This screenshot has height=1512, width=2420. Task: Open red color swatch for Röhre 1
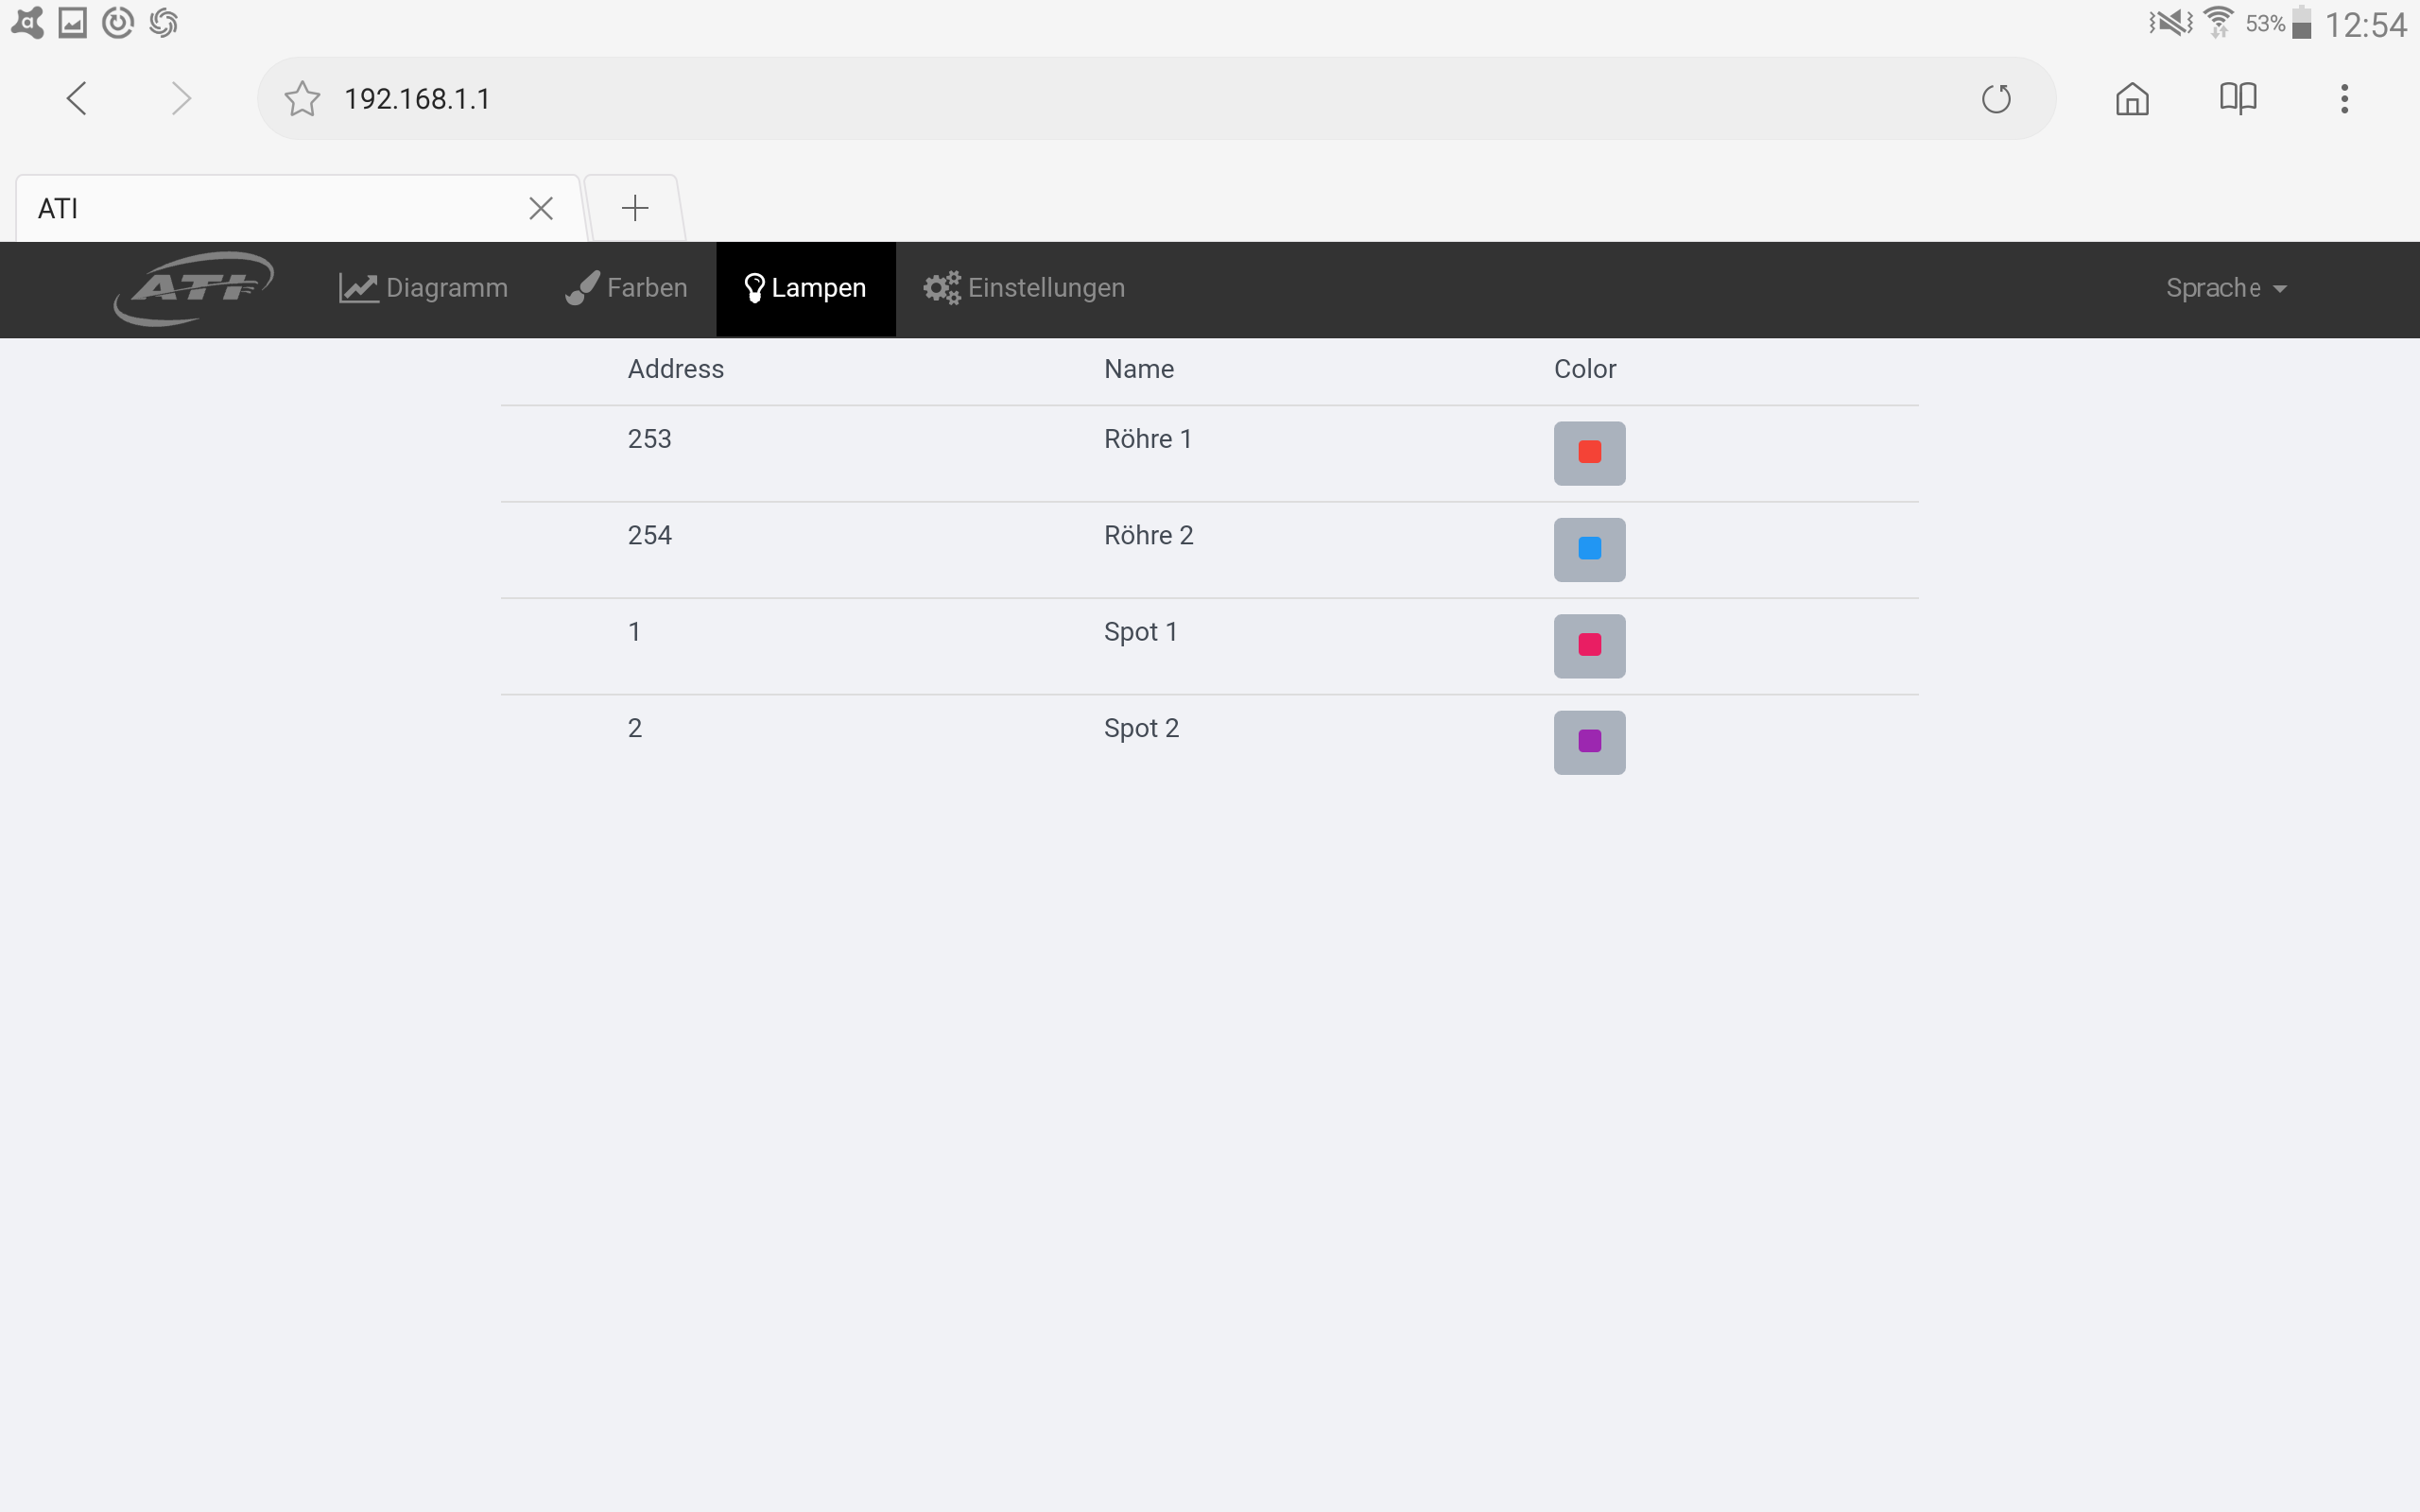[x=1589, y=453]
